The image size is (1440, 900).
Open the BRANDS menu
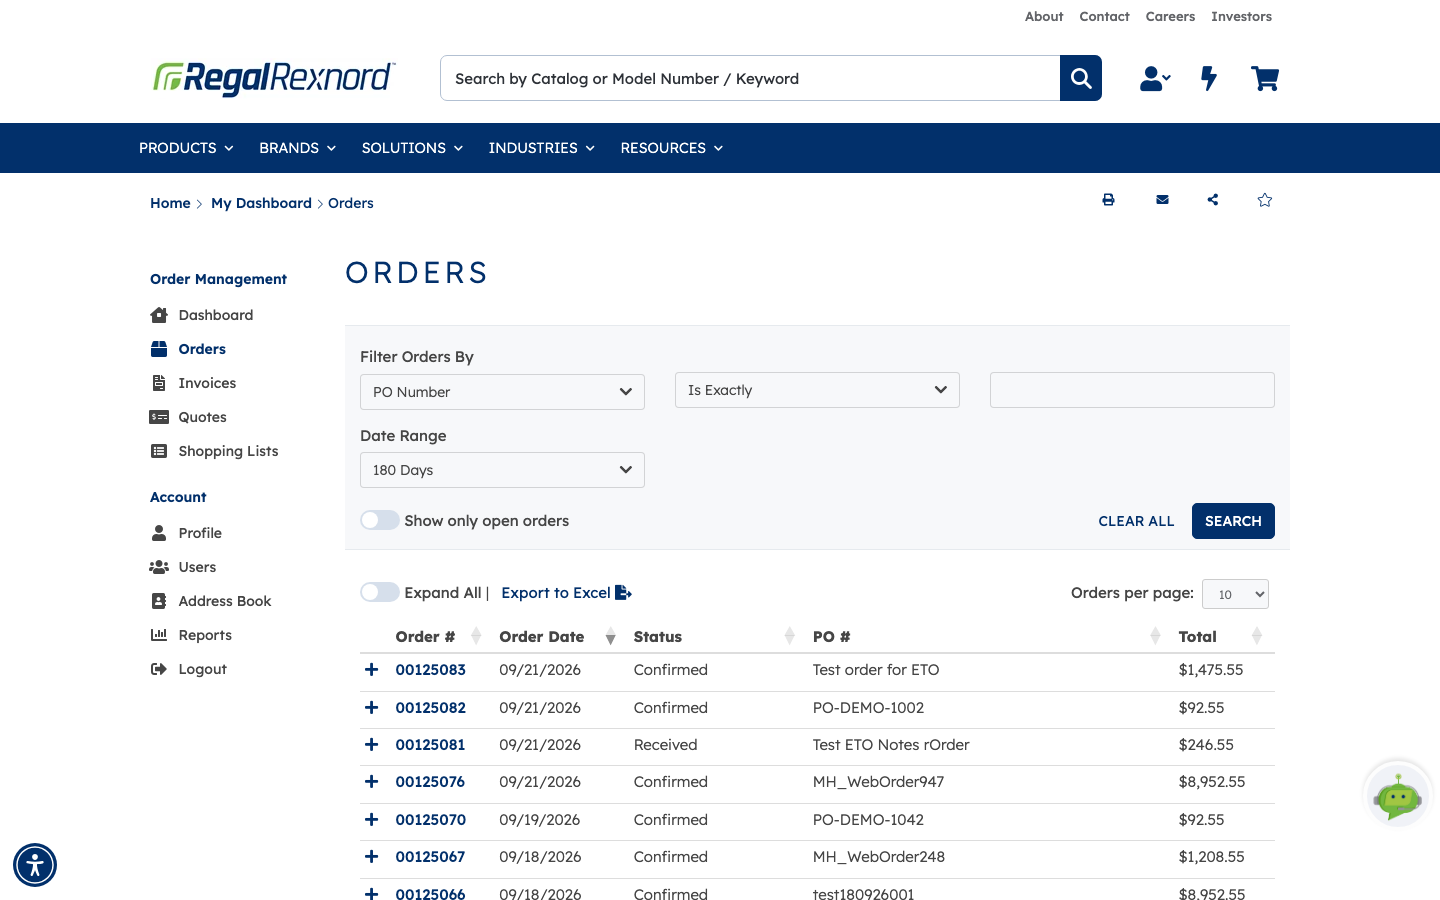(297, 148)
